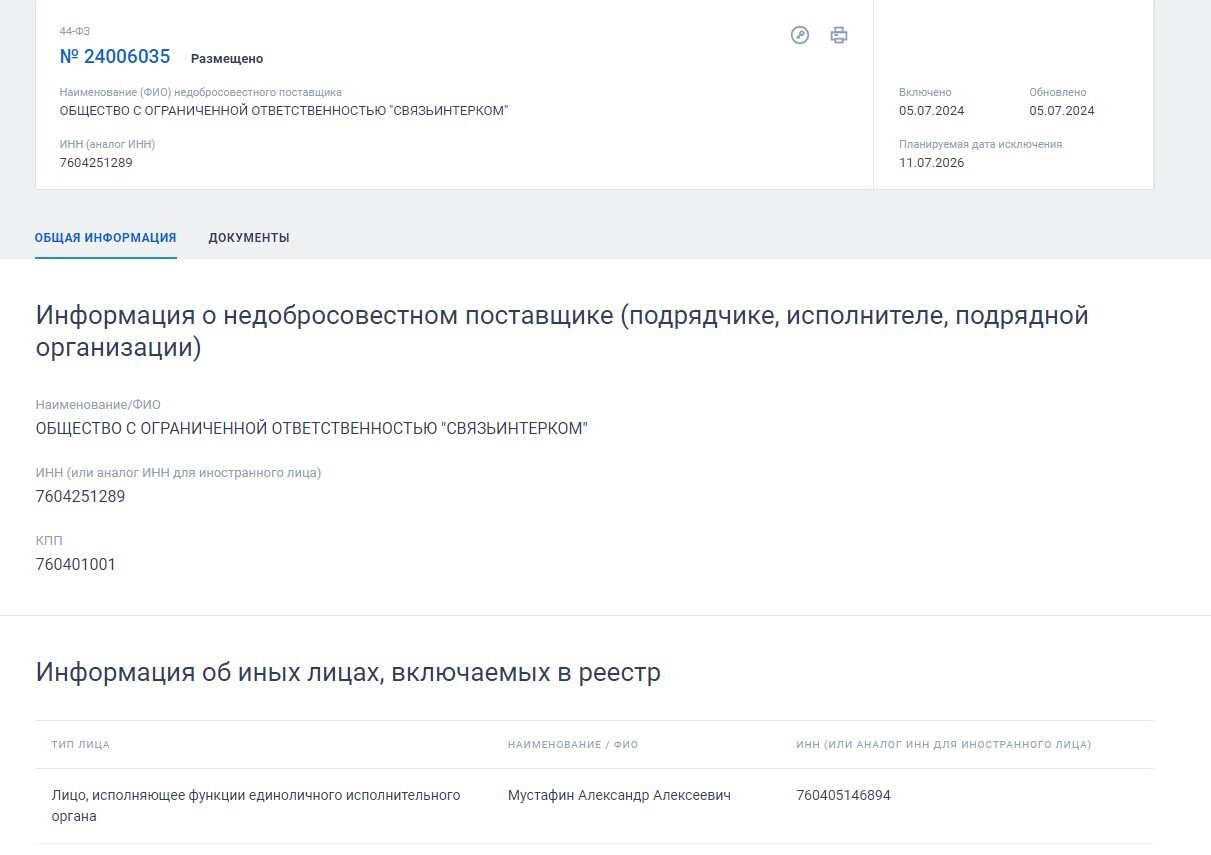
Task: Open the electronic signature key icon
Action: coord(799,36)
